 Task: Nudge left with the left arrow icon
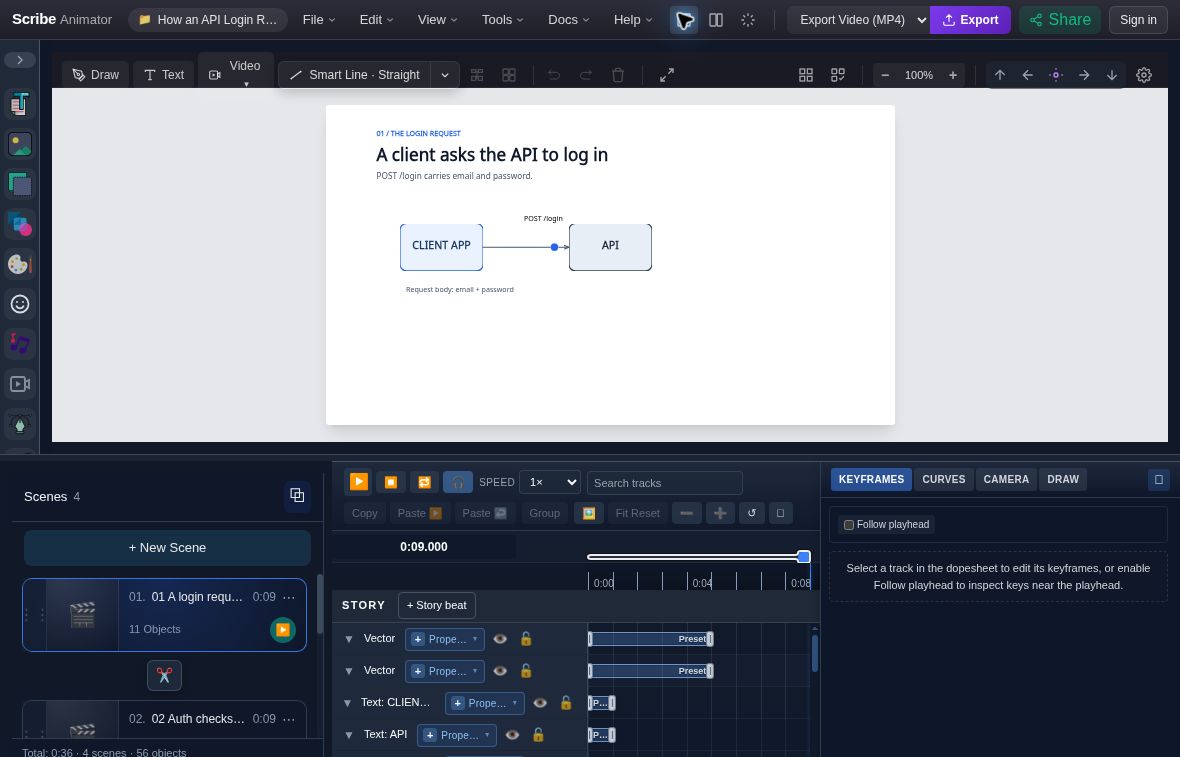pyautogui.click(x=1028, y=75)
